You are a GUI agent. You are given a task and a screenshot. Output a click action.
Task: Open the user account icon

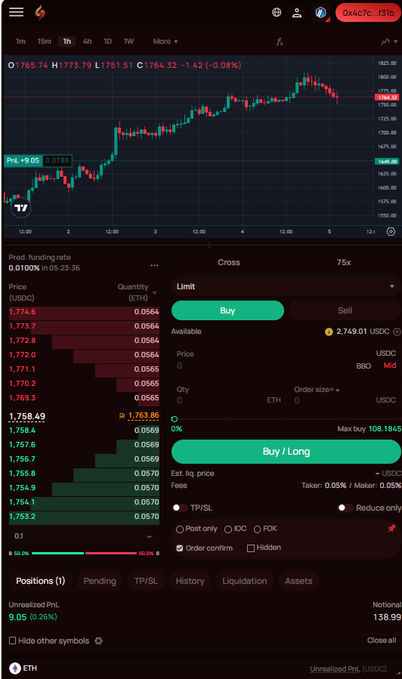[297, 13]
